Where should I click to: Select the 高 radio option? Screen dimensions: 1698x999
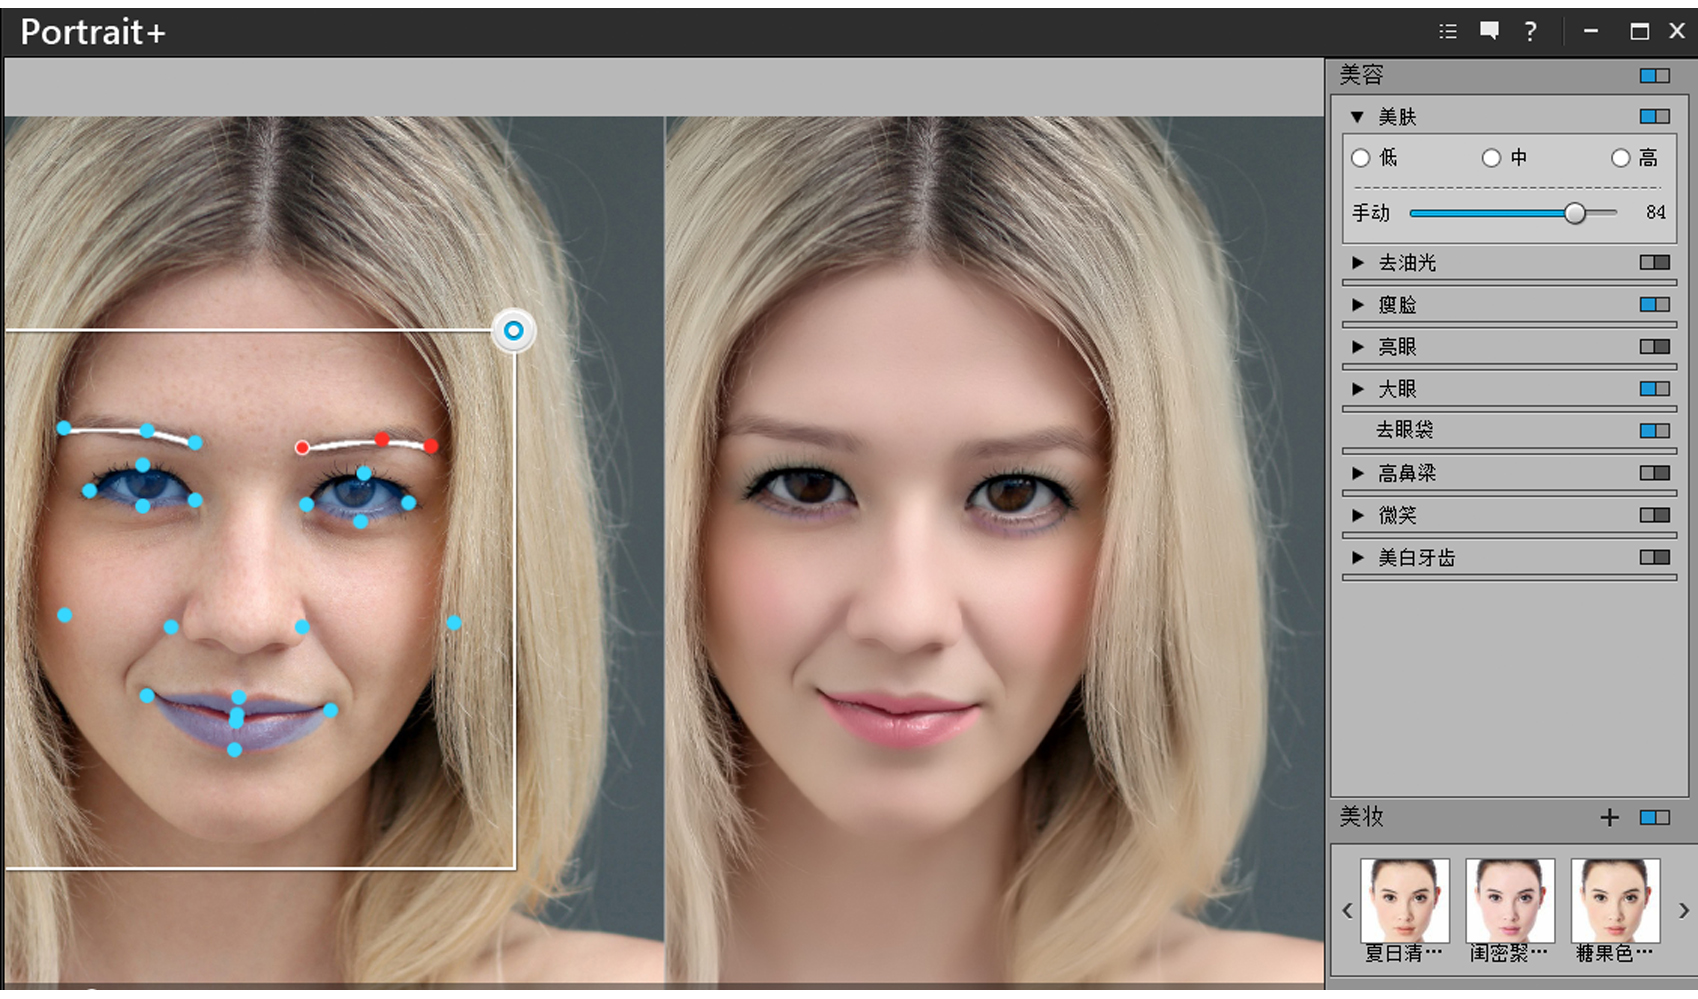(x=1621, y=158)
